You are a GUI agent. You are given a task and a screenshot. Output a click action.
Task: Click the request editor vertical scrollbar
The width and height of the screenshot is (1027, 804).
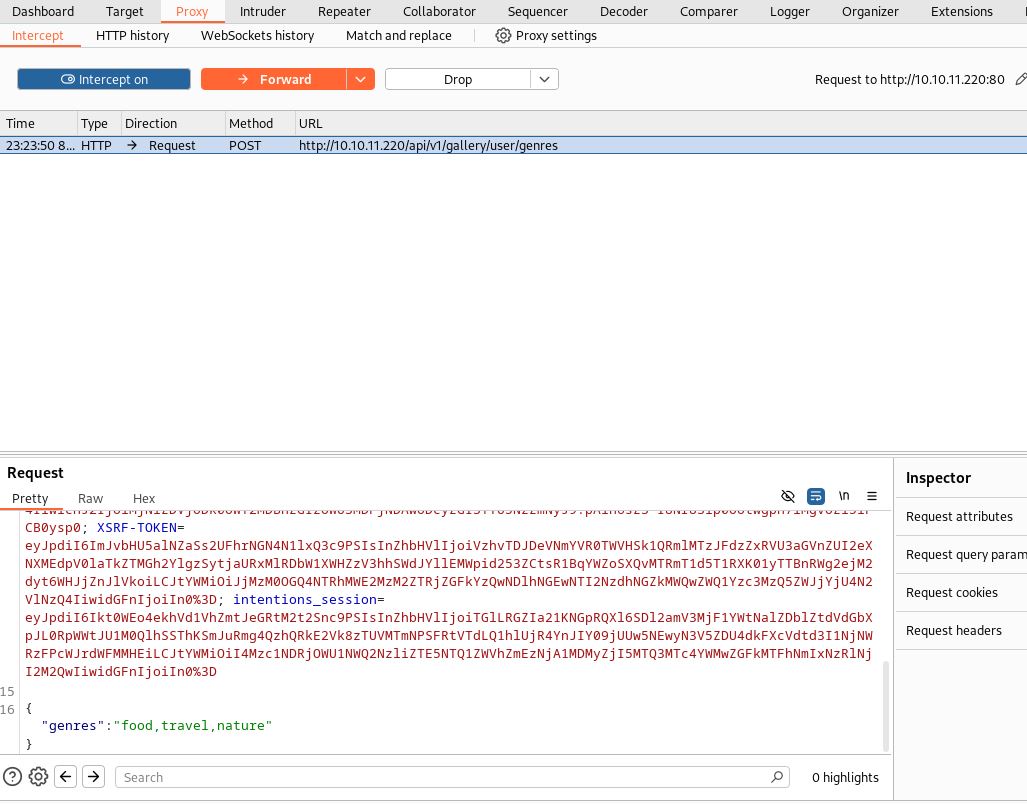pyautogui.click(x=886, y=706)
